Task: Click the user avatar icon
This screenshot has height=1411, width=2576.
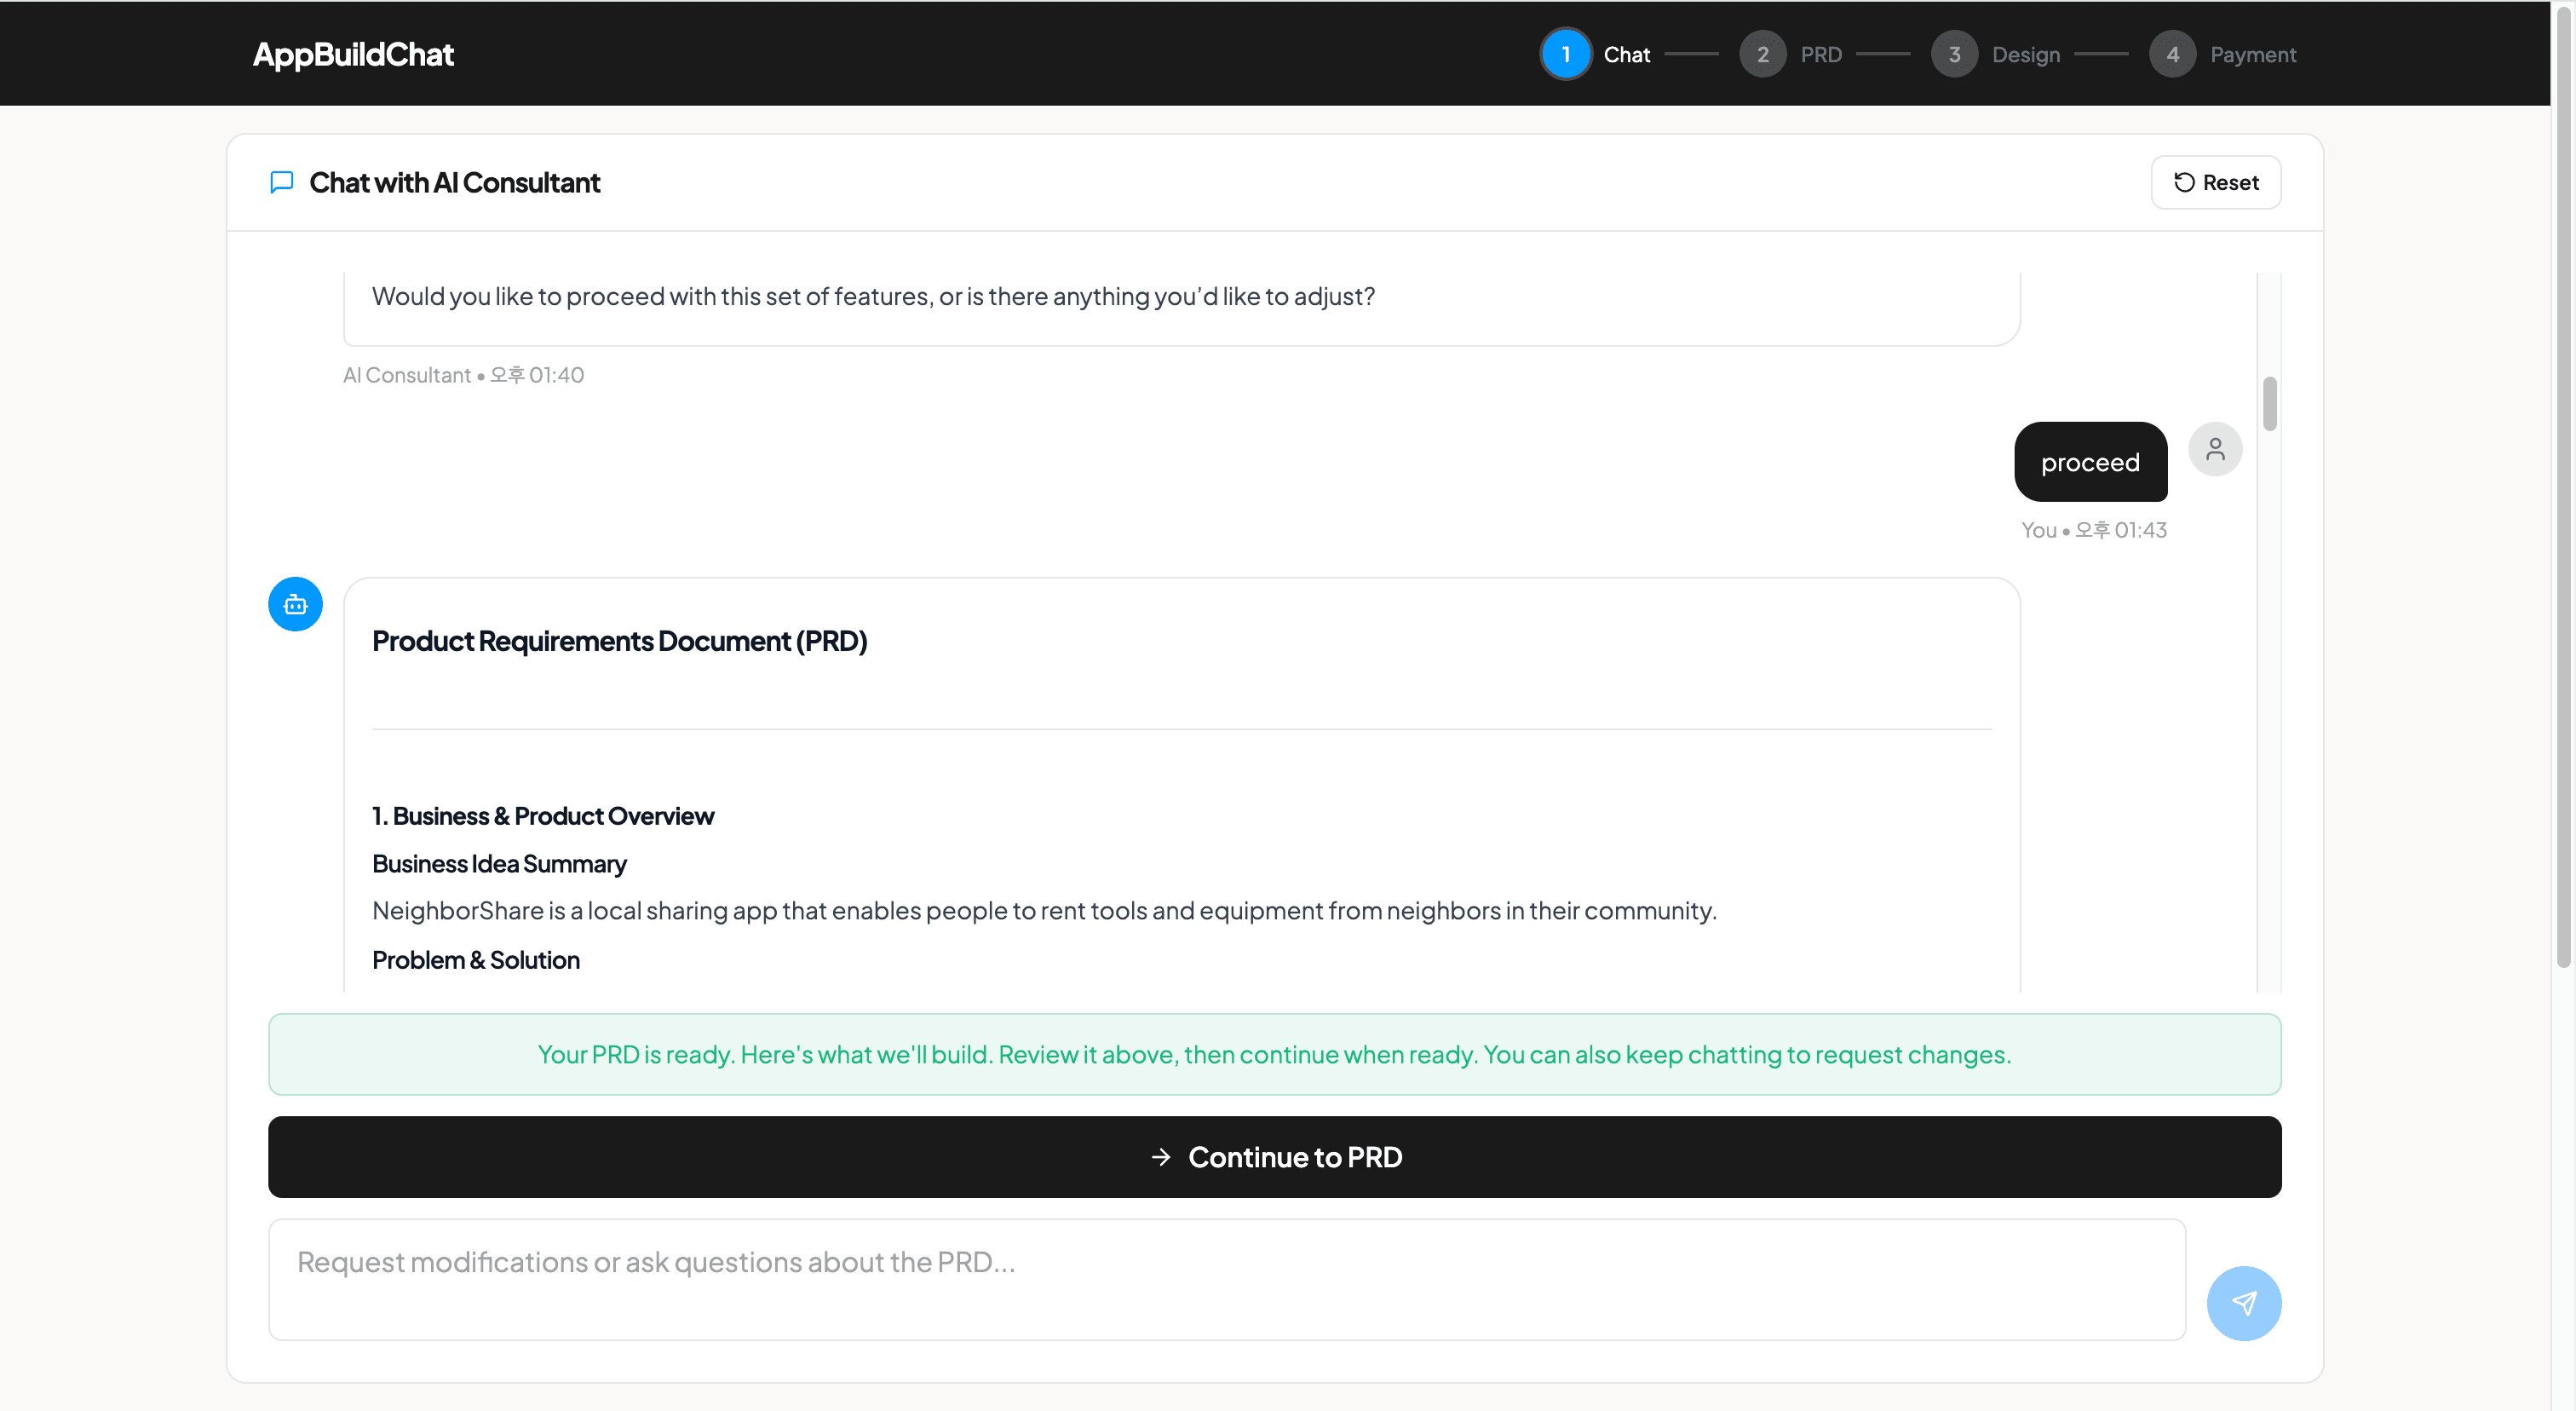Action: pos(2215,449)
